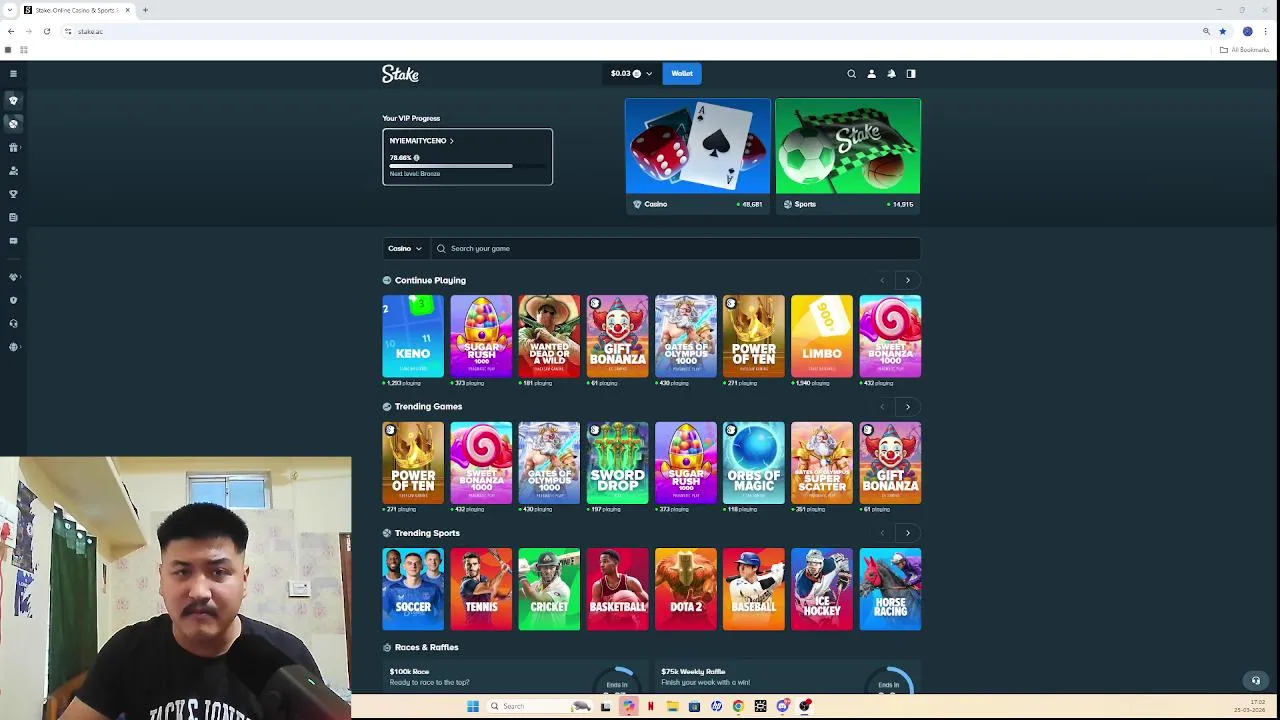Open Limbo game thumbnail
This screenshot has height=720, width=1280.
click(822, 336)
